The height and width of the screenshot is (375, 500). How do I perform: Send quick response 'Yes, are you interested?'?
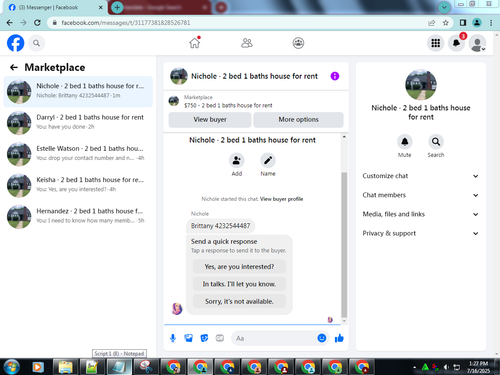click(x=239, y=267)
